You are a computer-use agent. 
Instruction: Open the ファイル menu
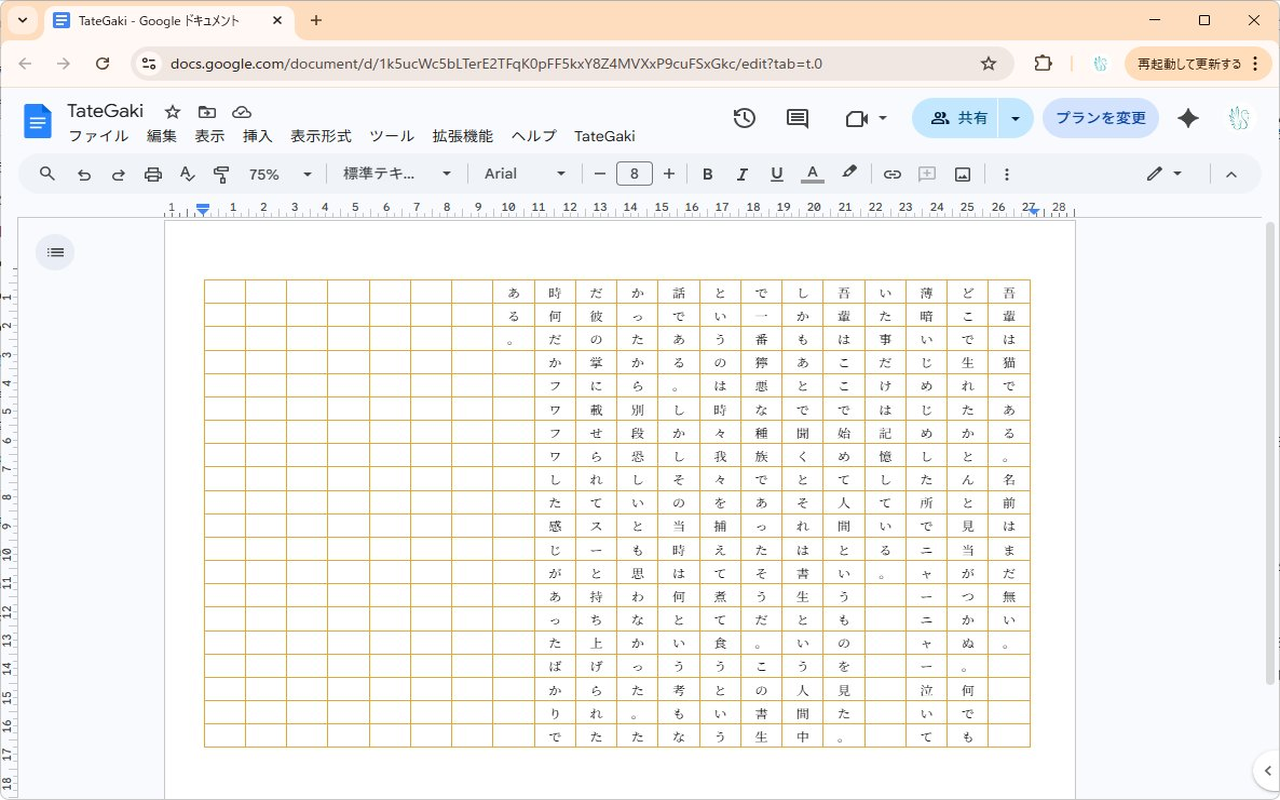click(x=98, y=136)
